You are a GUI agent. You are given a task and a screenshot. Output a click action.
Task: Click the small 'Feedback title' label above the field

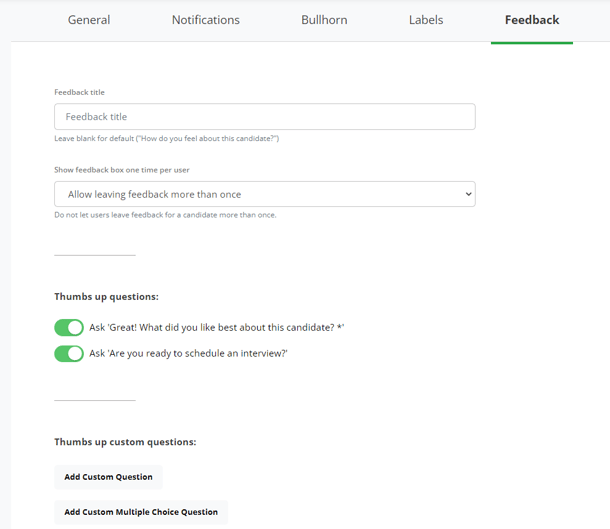[79, 92]
